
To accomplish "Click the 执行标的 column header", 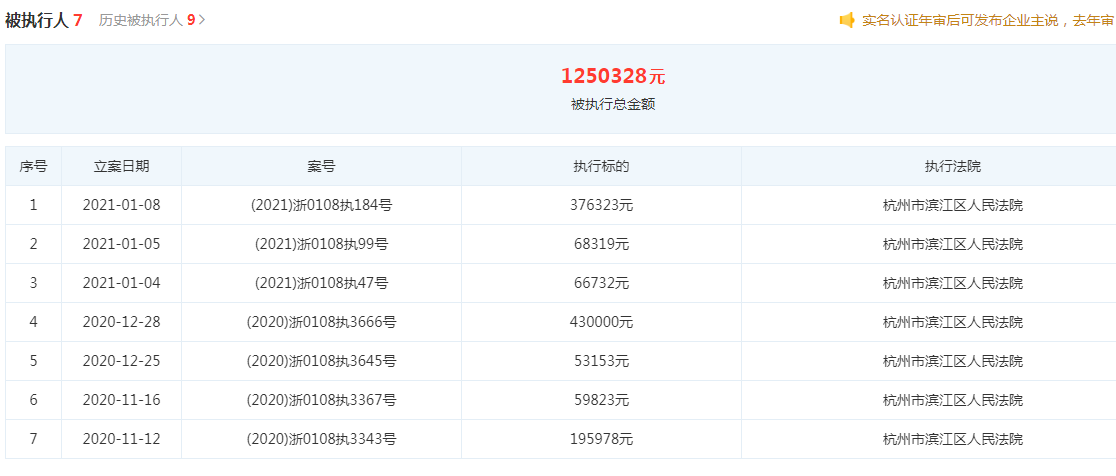I will (601, 166).
